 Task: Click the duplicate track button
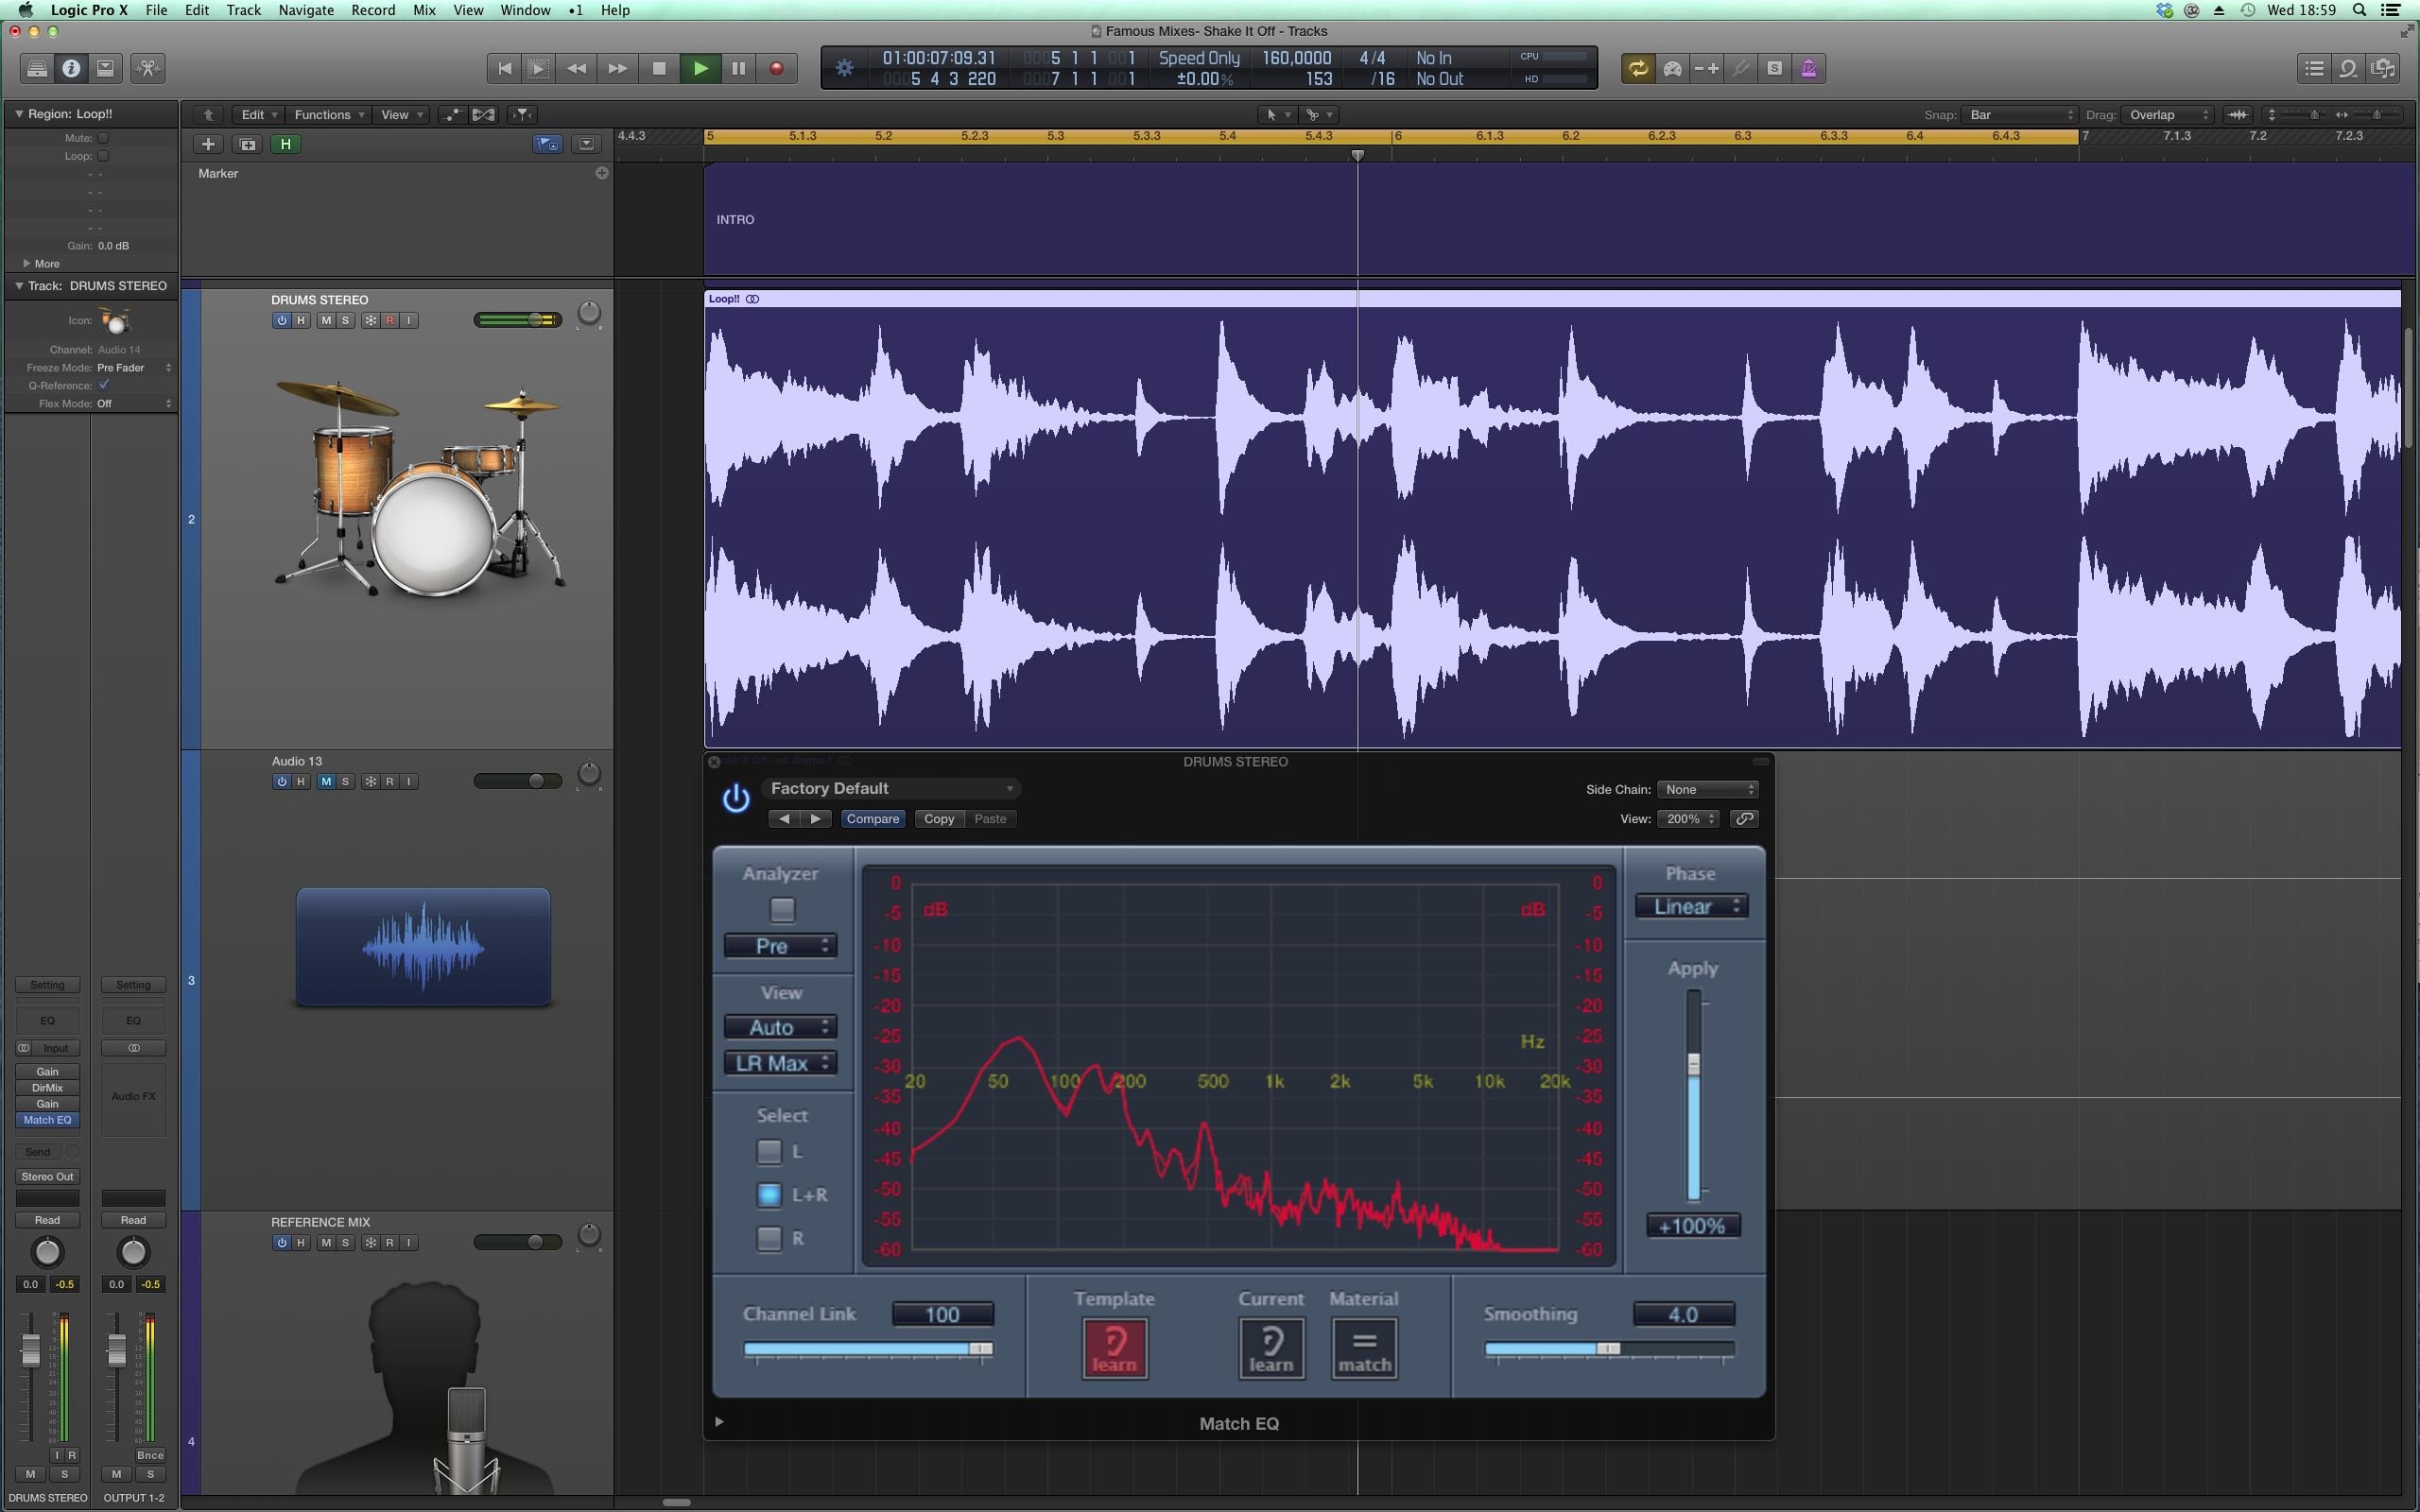[247, 144]
